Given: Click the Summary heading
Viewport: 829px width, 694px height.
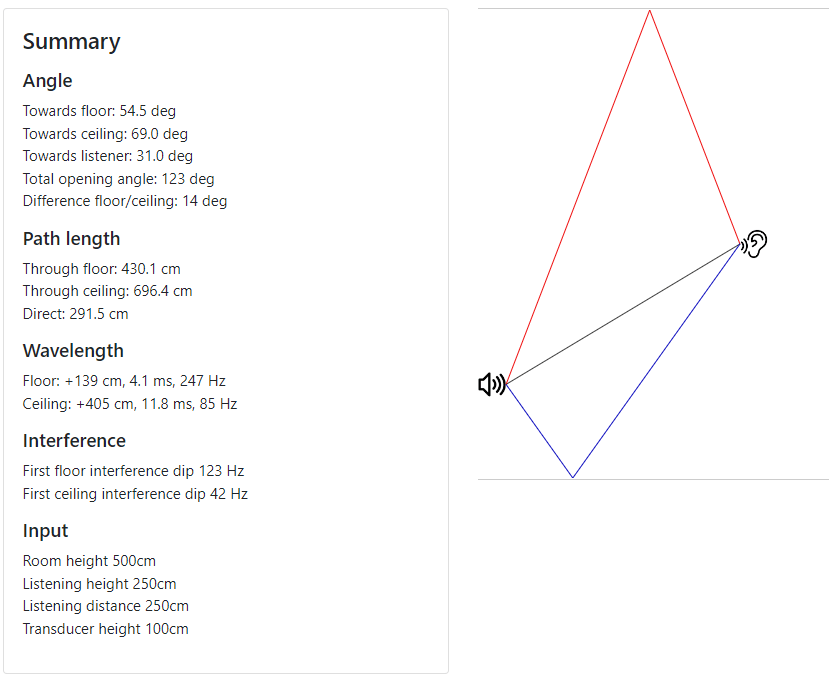Looking at the screenshot, I should click(x=71, y=42).
